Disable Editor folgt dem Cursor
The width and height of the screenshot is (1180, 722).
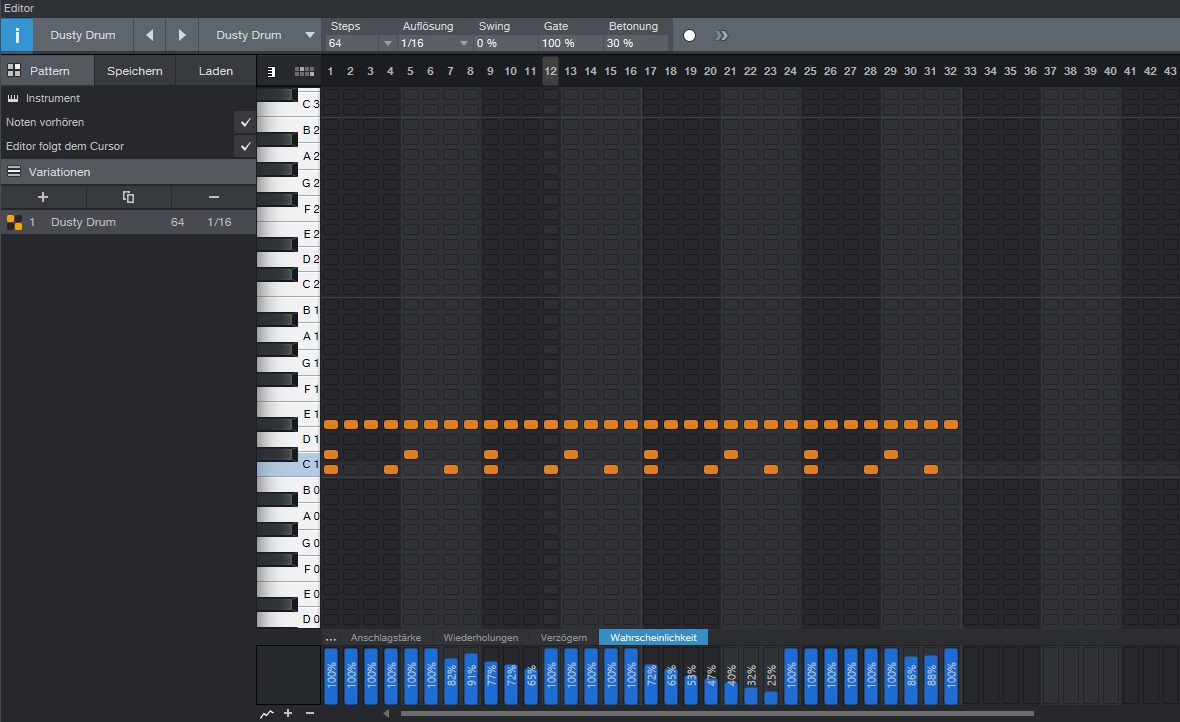[246, 146]
